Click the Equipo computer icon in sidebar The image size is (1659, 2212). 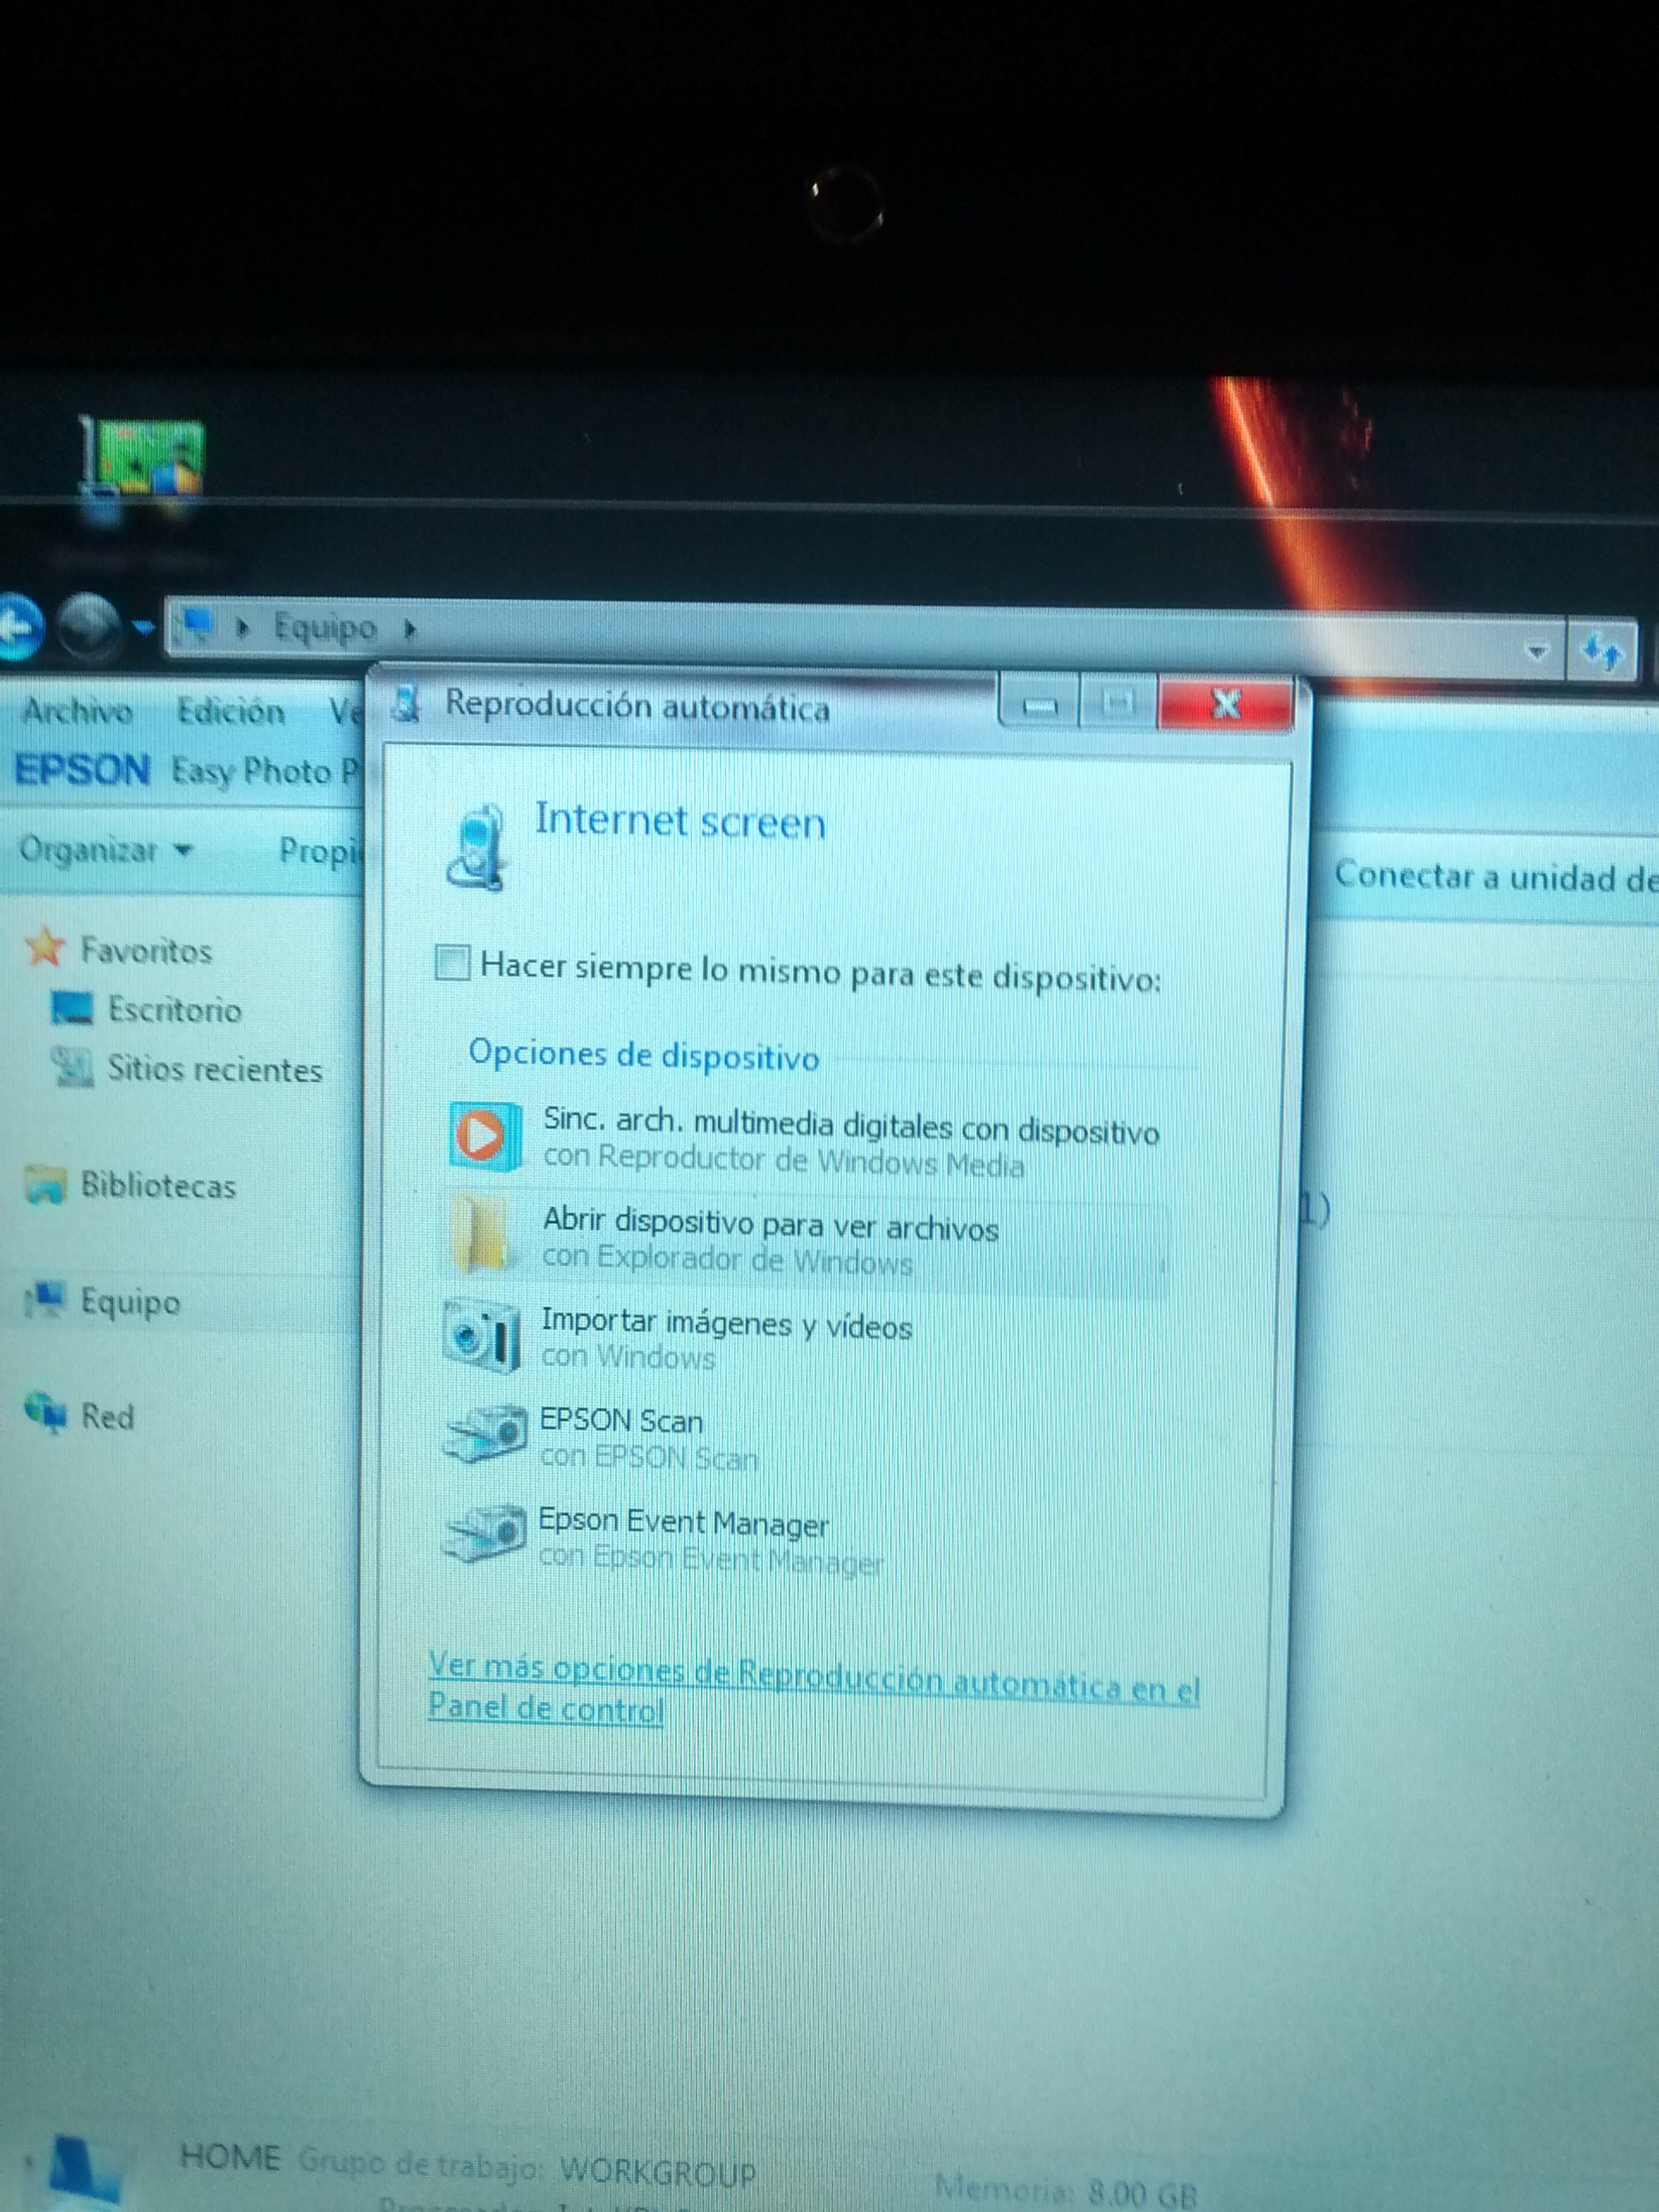(46, 1300)
